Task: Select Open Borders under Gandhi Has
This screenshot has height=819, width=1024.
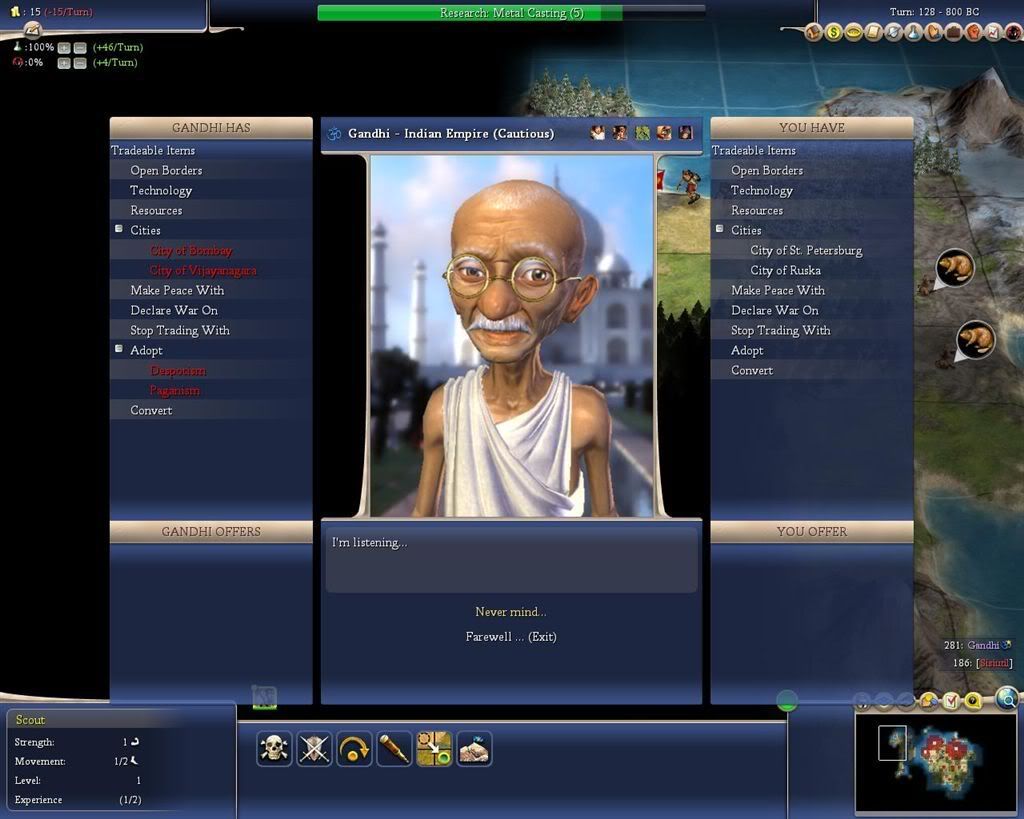Action: [x=166, y=170]
